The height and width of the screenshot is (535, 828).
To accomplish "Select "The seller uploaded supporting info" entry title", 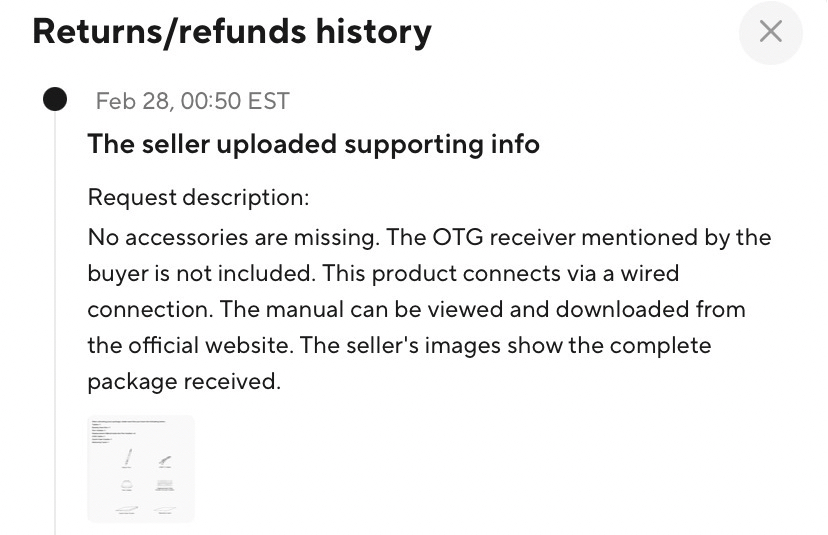I will (313, 144).
